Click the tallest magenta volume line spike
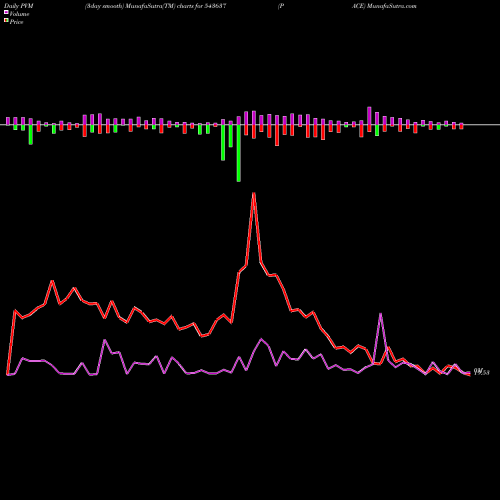 click(x=380, y=314)
